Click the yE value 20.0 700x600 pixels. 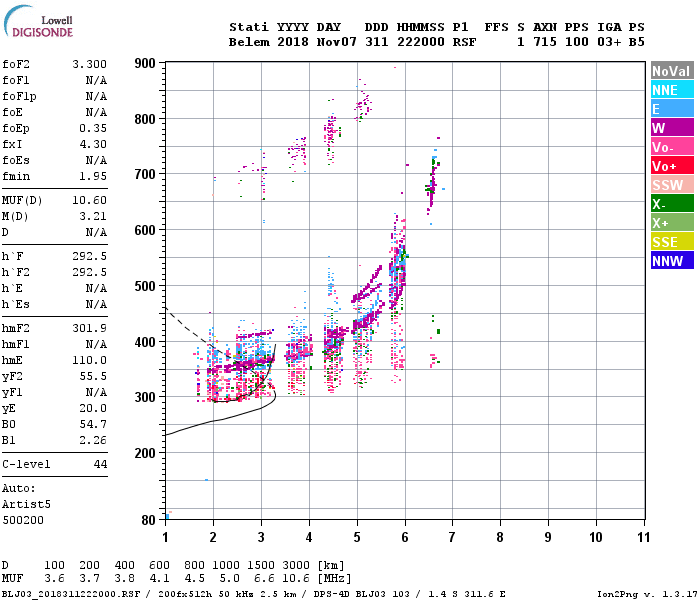(93, 408)
